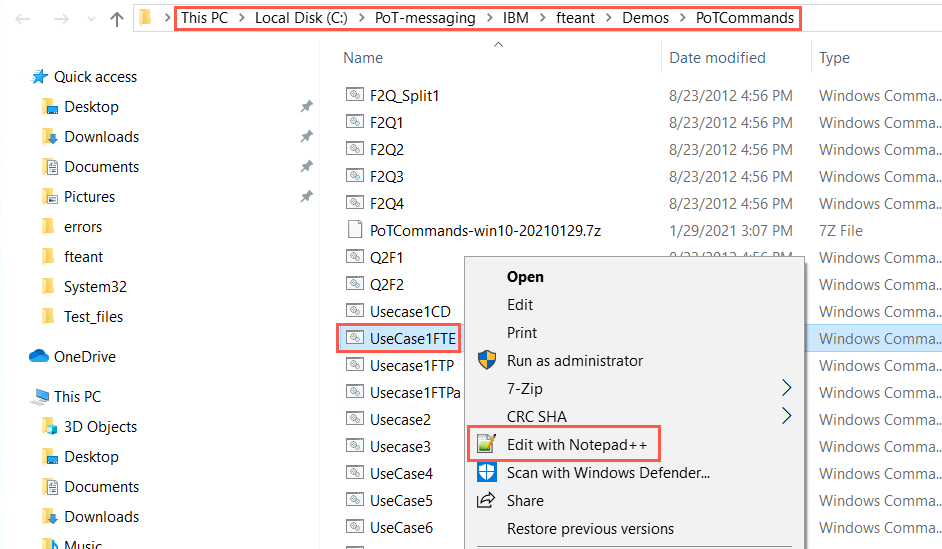The height and width of the screenshot is (549, 942).
Task: Expand chevron after IBM in address path
Action: (x=542, y=18)
